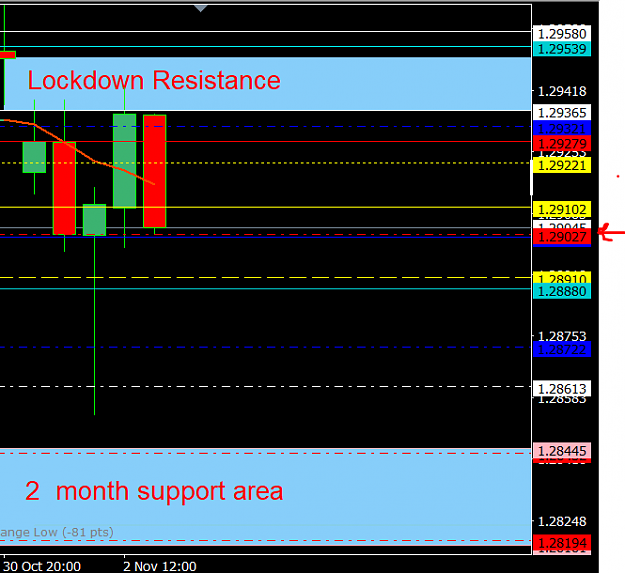Viewport: 625px width, 573px height.
Task: Click the red 1.29279 price label
Action: pos(562,143)
